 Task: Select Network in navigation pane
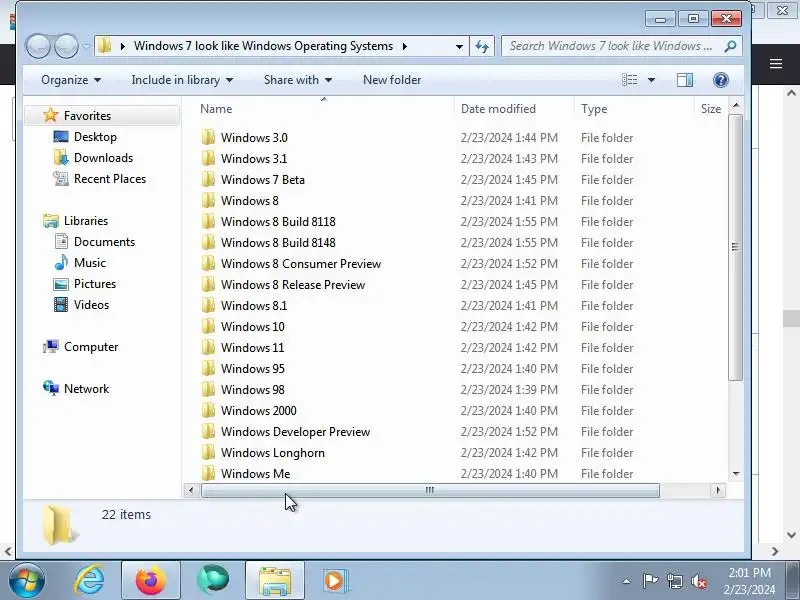click(86, 389)
